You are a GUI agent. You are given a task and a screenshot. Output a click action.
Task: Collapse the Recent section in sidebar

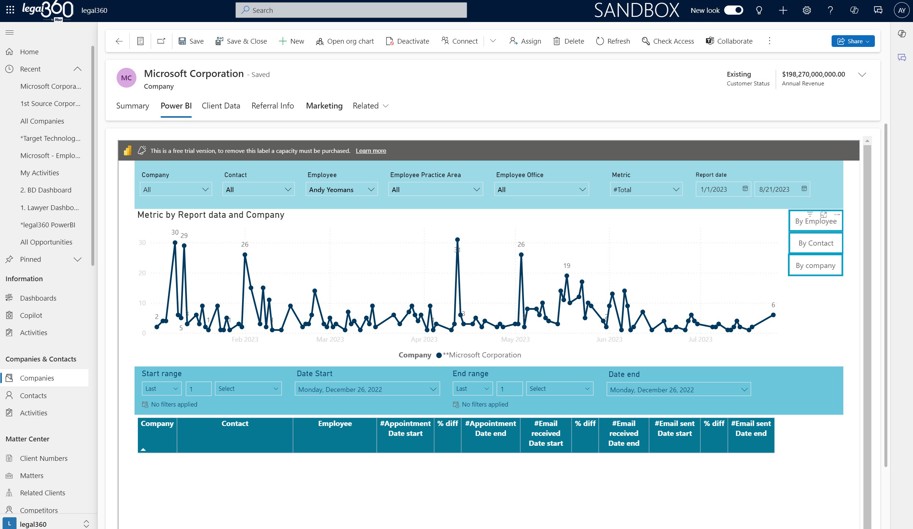click(77, 69)
